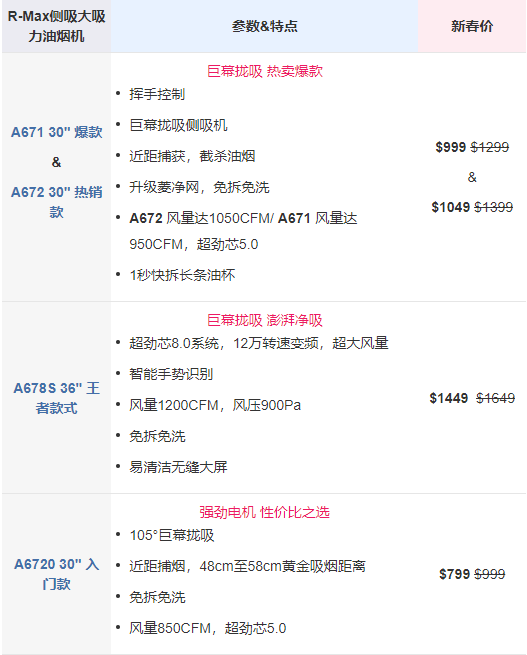The width and height of the screenshot is (527, 655).
Task: Open the A672 30" 热销款 product link
Action: coord(56,202)
